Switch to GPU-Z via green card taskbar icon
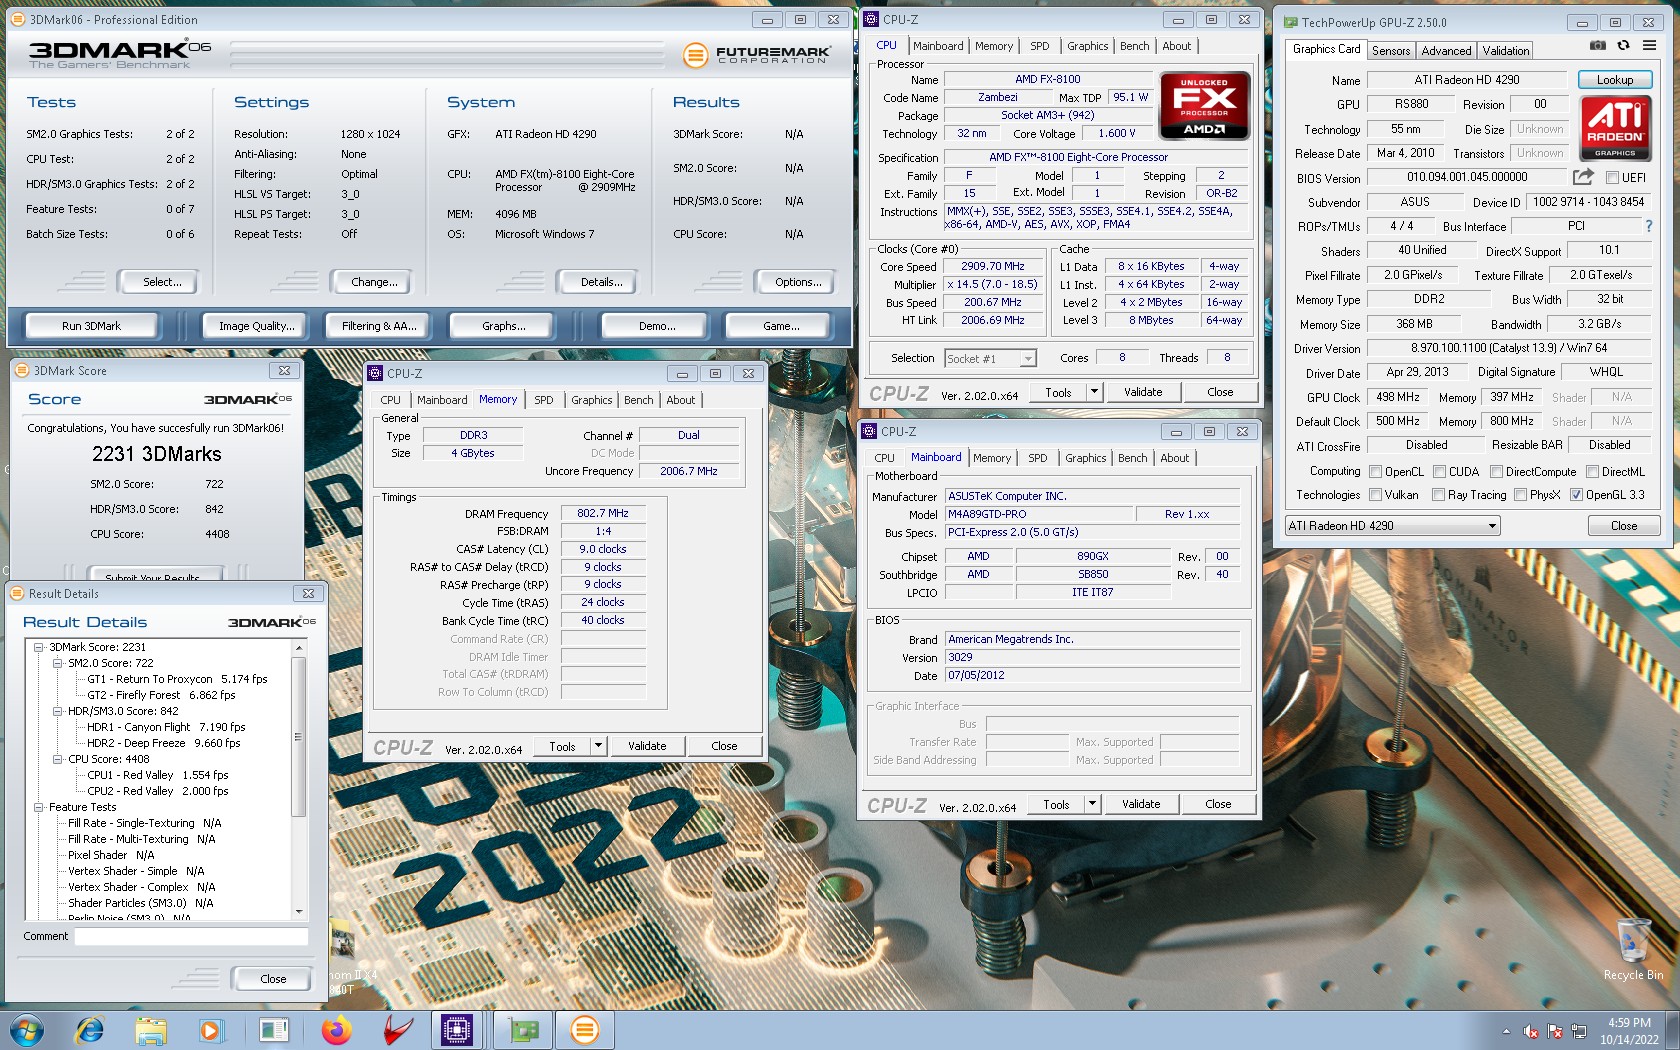Screen dimensions: 1680x1050 (521, 1030)
